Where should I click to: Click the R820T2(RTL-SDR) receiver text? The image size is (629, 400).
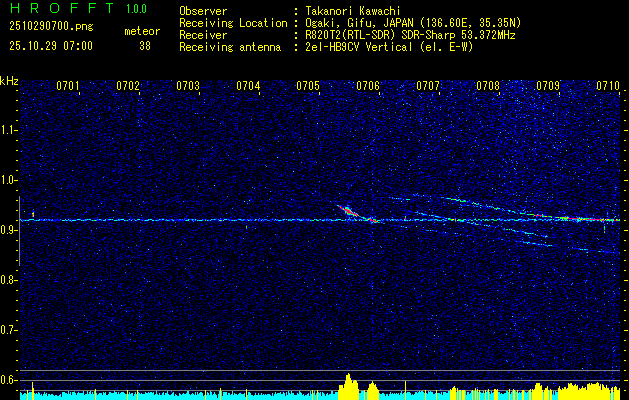[410, 35]
